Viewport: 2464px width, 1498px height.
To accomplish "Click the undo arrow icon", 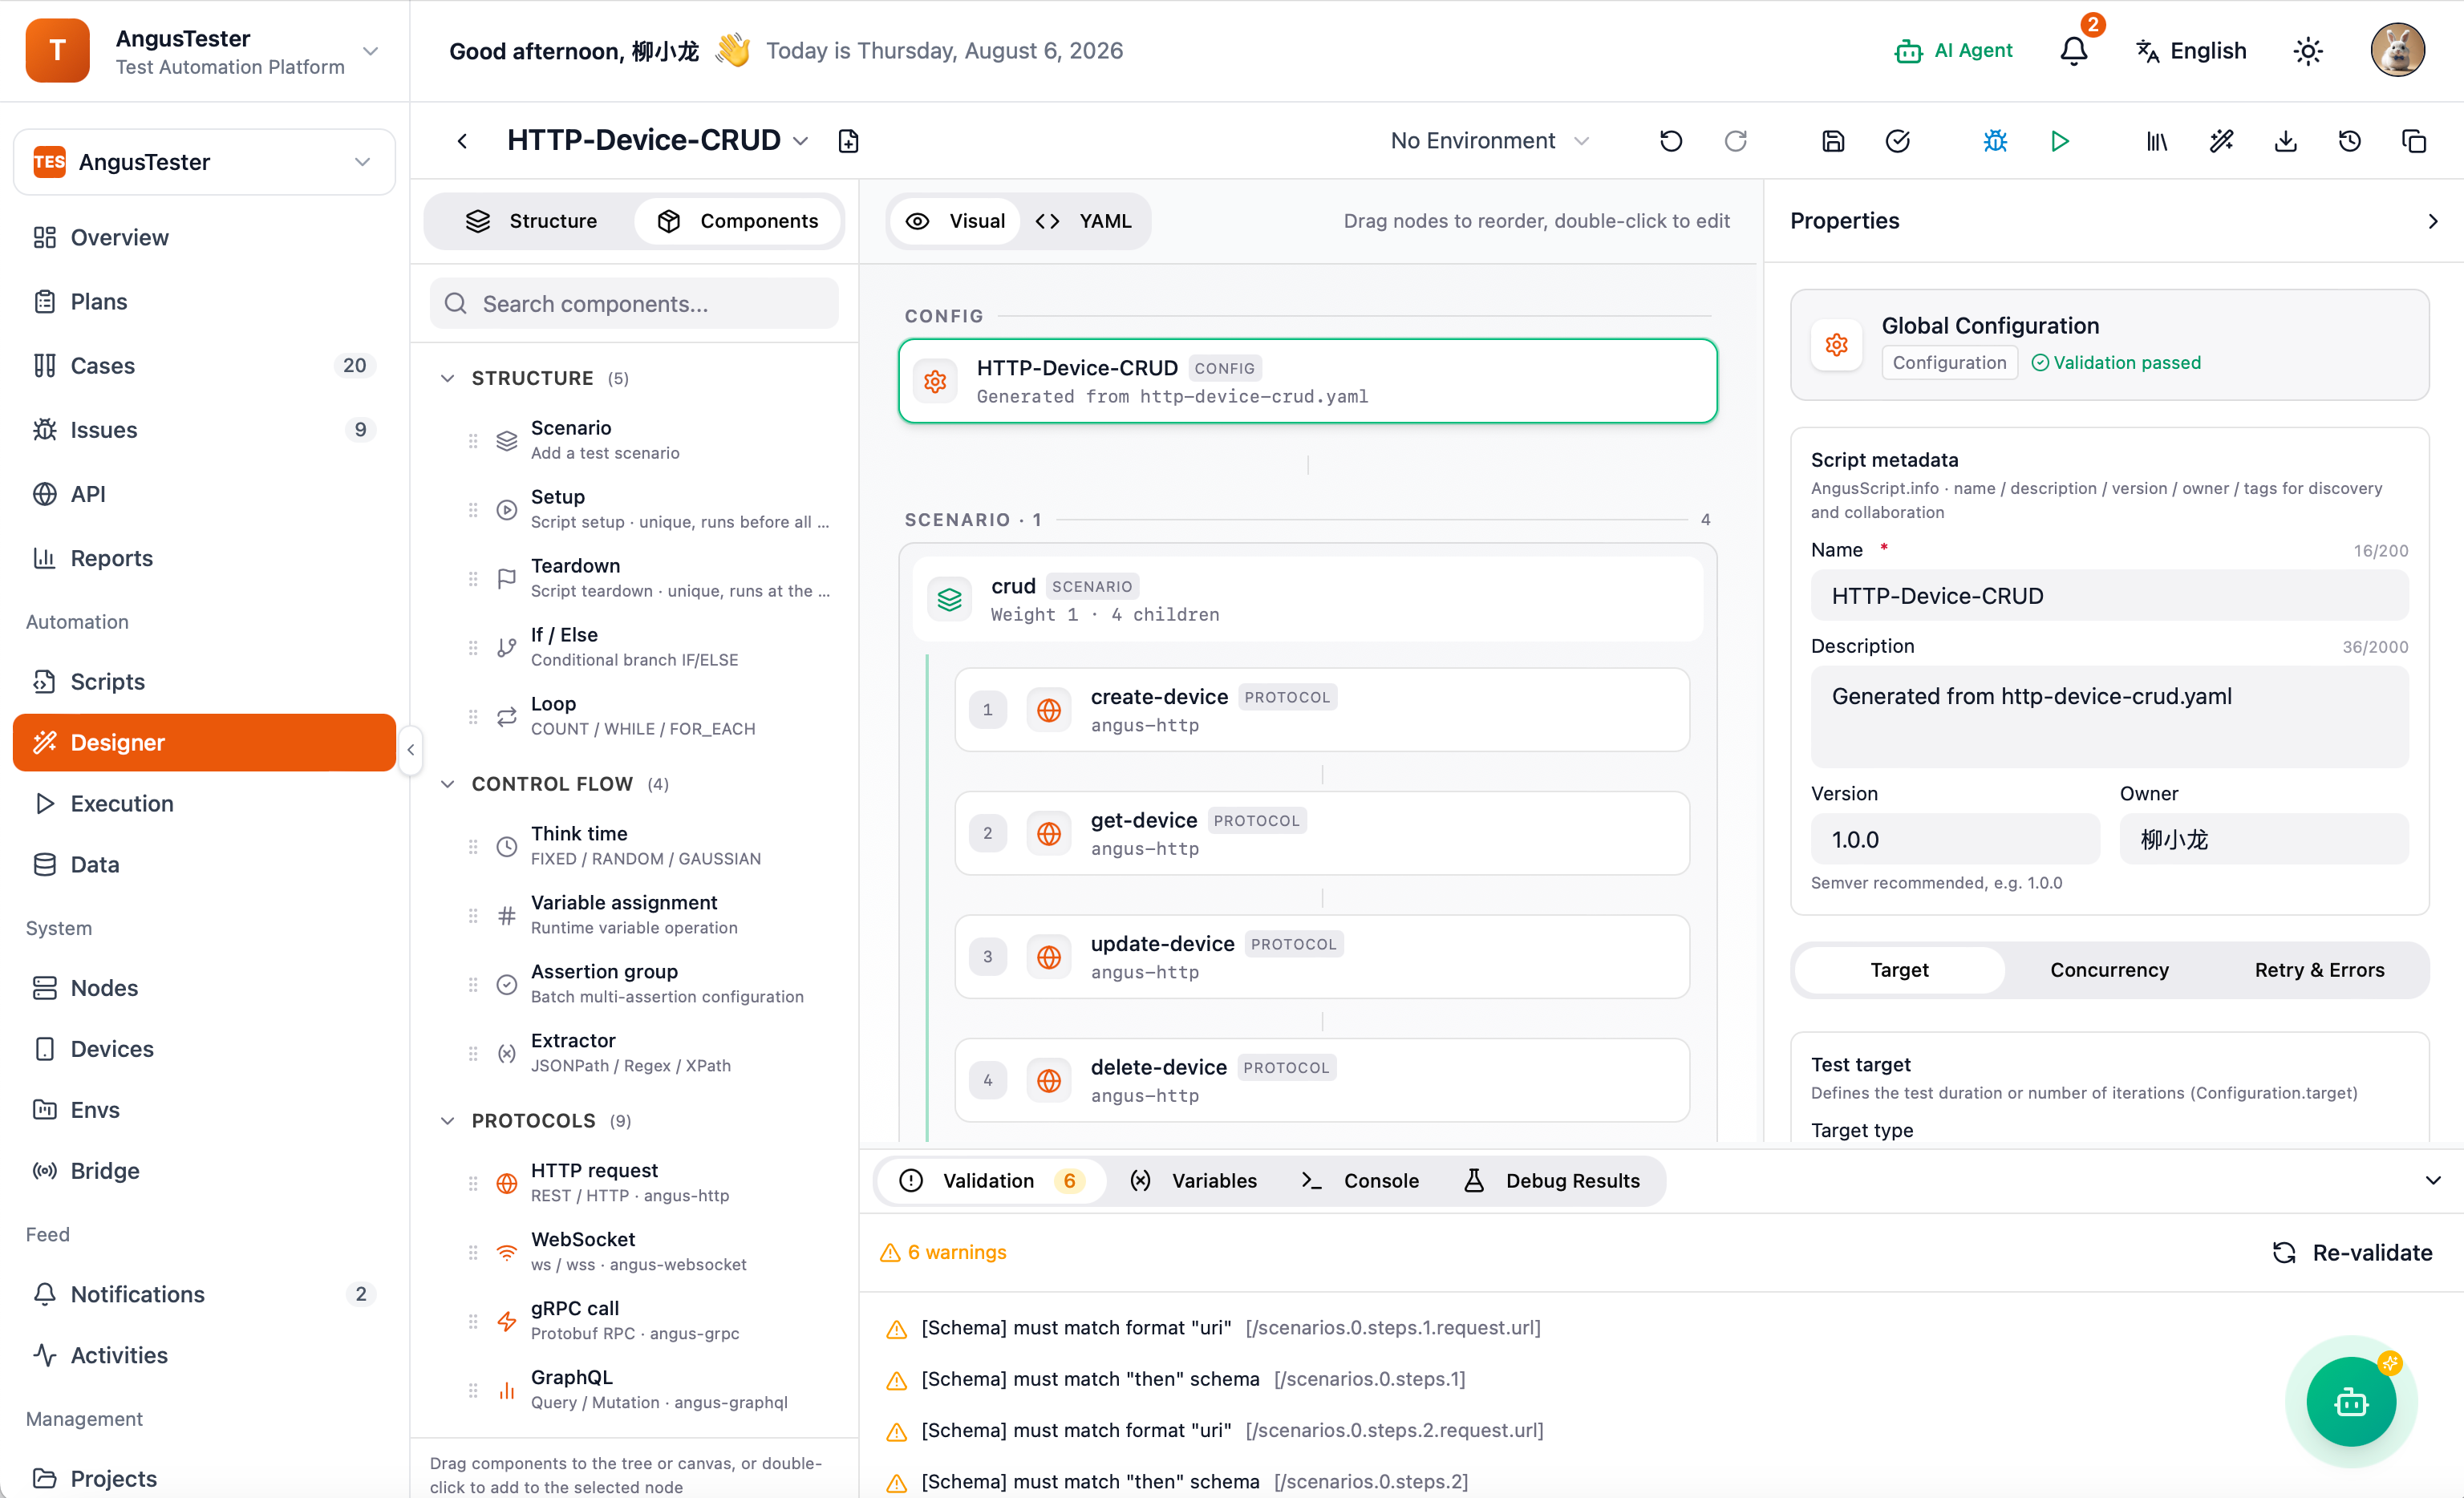I will click(x=1671, y=141).
